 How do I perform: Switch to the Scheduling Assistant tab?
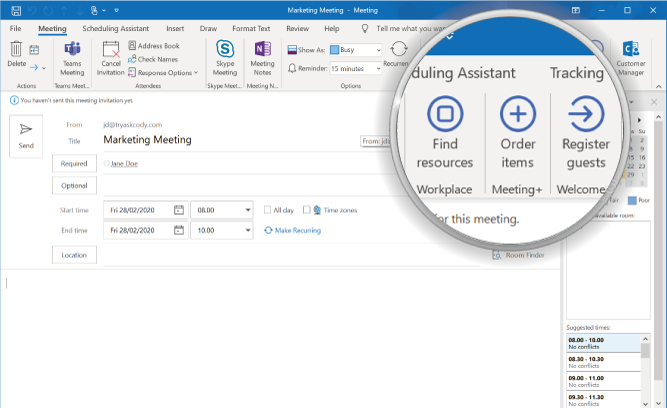click(116, 29)
